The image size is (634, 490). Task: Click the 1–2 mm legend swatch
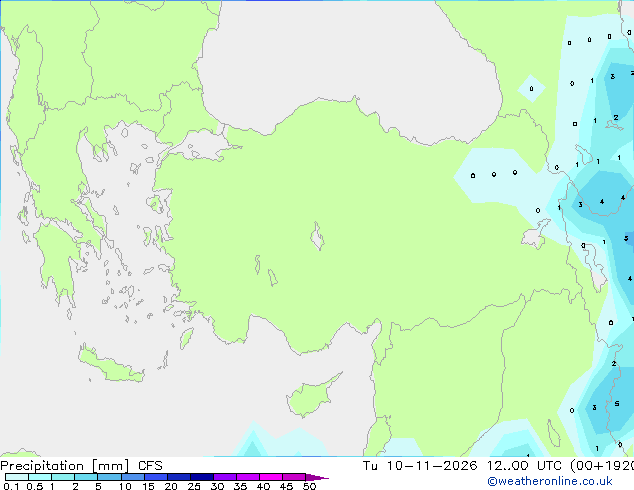point(63,477)
